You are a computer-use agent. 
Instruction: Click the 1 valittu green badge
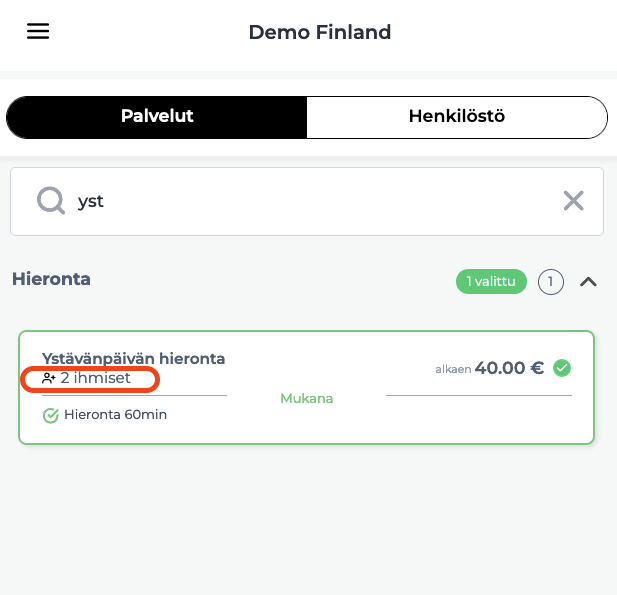(x=491, y=281)
